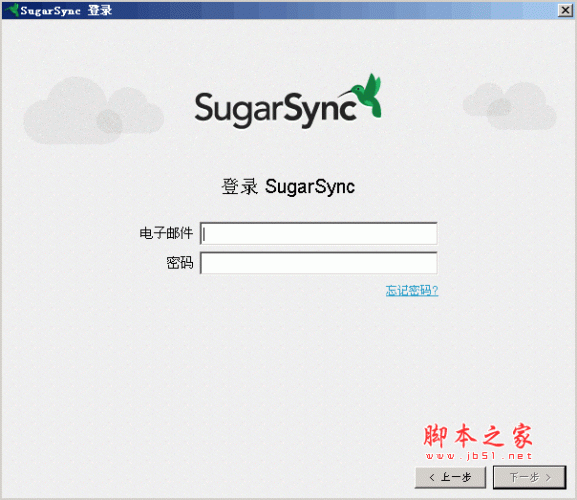Screen dimensions: 577x500
Task: Click the hummingbird icon in the title bar
Action: pyautogui.click(x=11, y=10)
